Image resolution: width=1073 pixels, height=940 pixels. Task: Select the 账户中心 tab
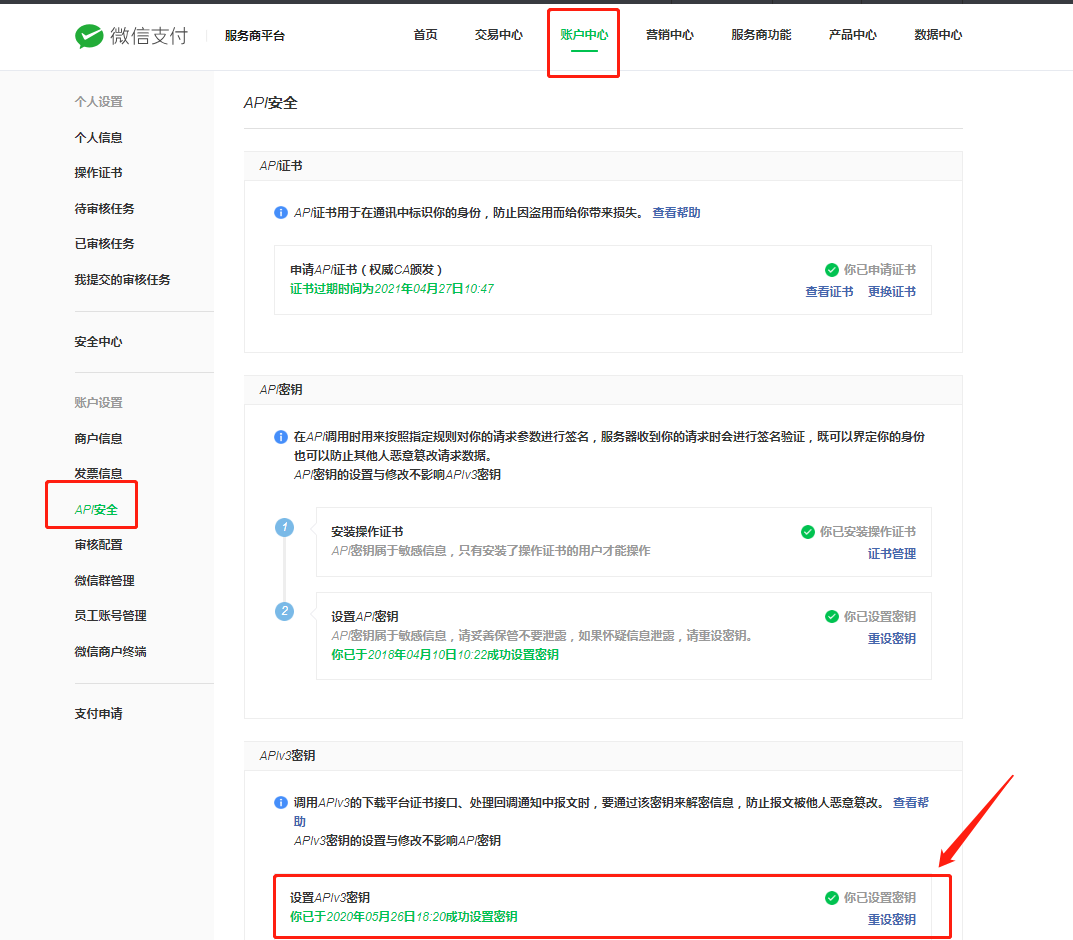pos(584,35)
